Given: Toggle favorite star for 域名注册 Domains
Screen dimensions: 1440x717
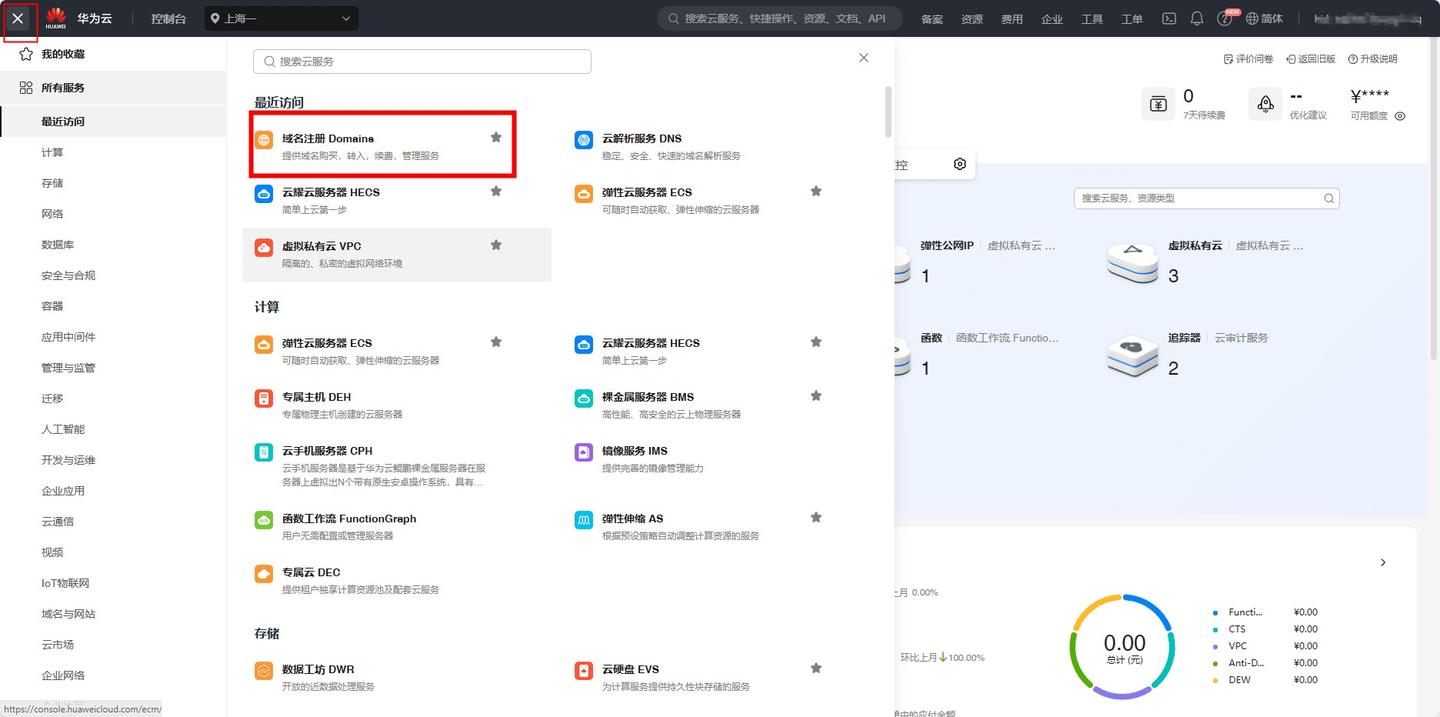Looking at the screenshot, I should [496, 137].
